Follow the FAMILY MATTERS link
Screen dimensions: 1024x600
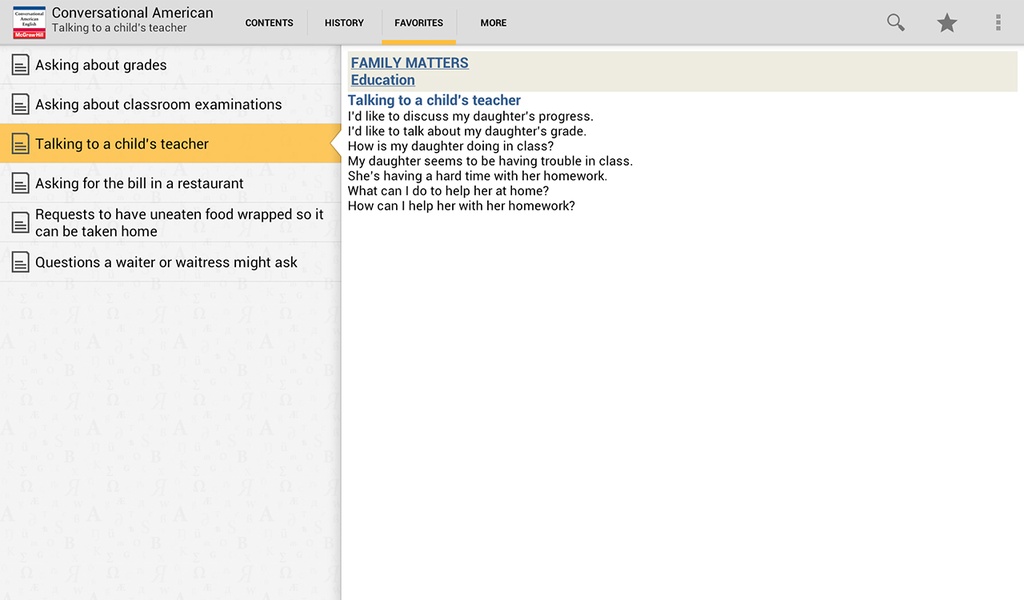point(409,63)
